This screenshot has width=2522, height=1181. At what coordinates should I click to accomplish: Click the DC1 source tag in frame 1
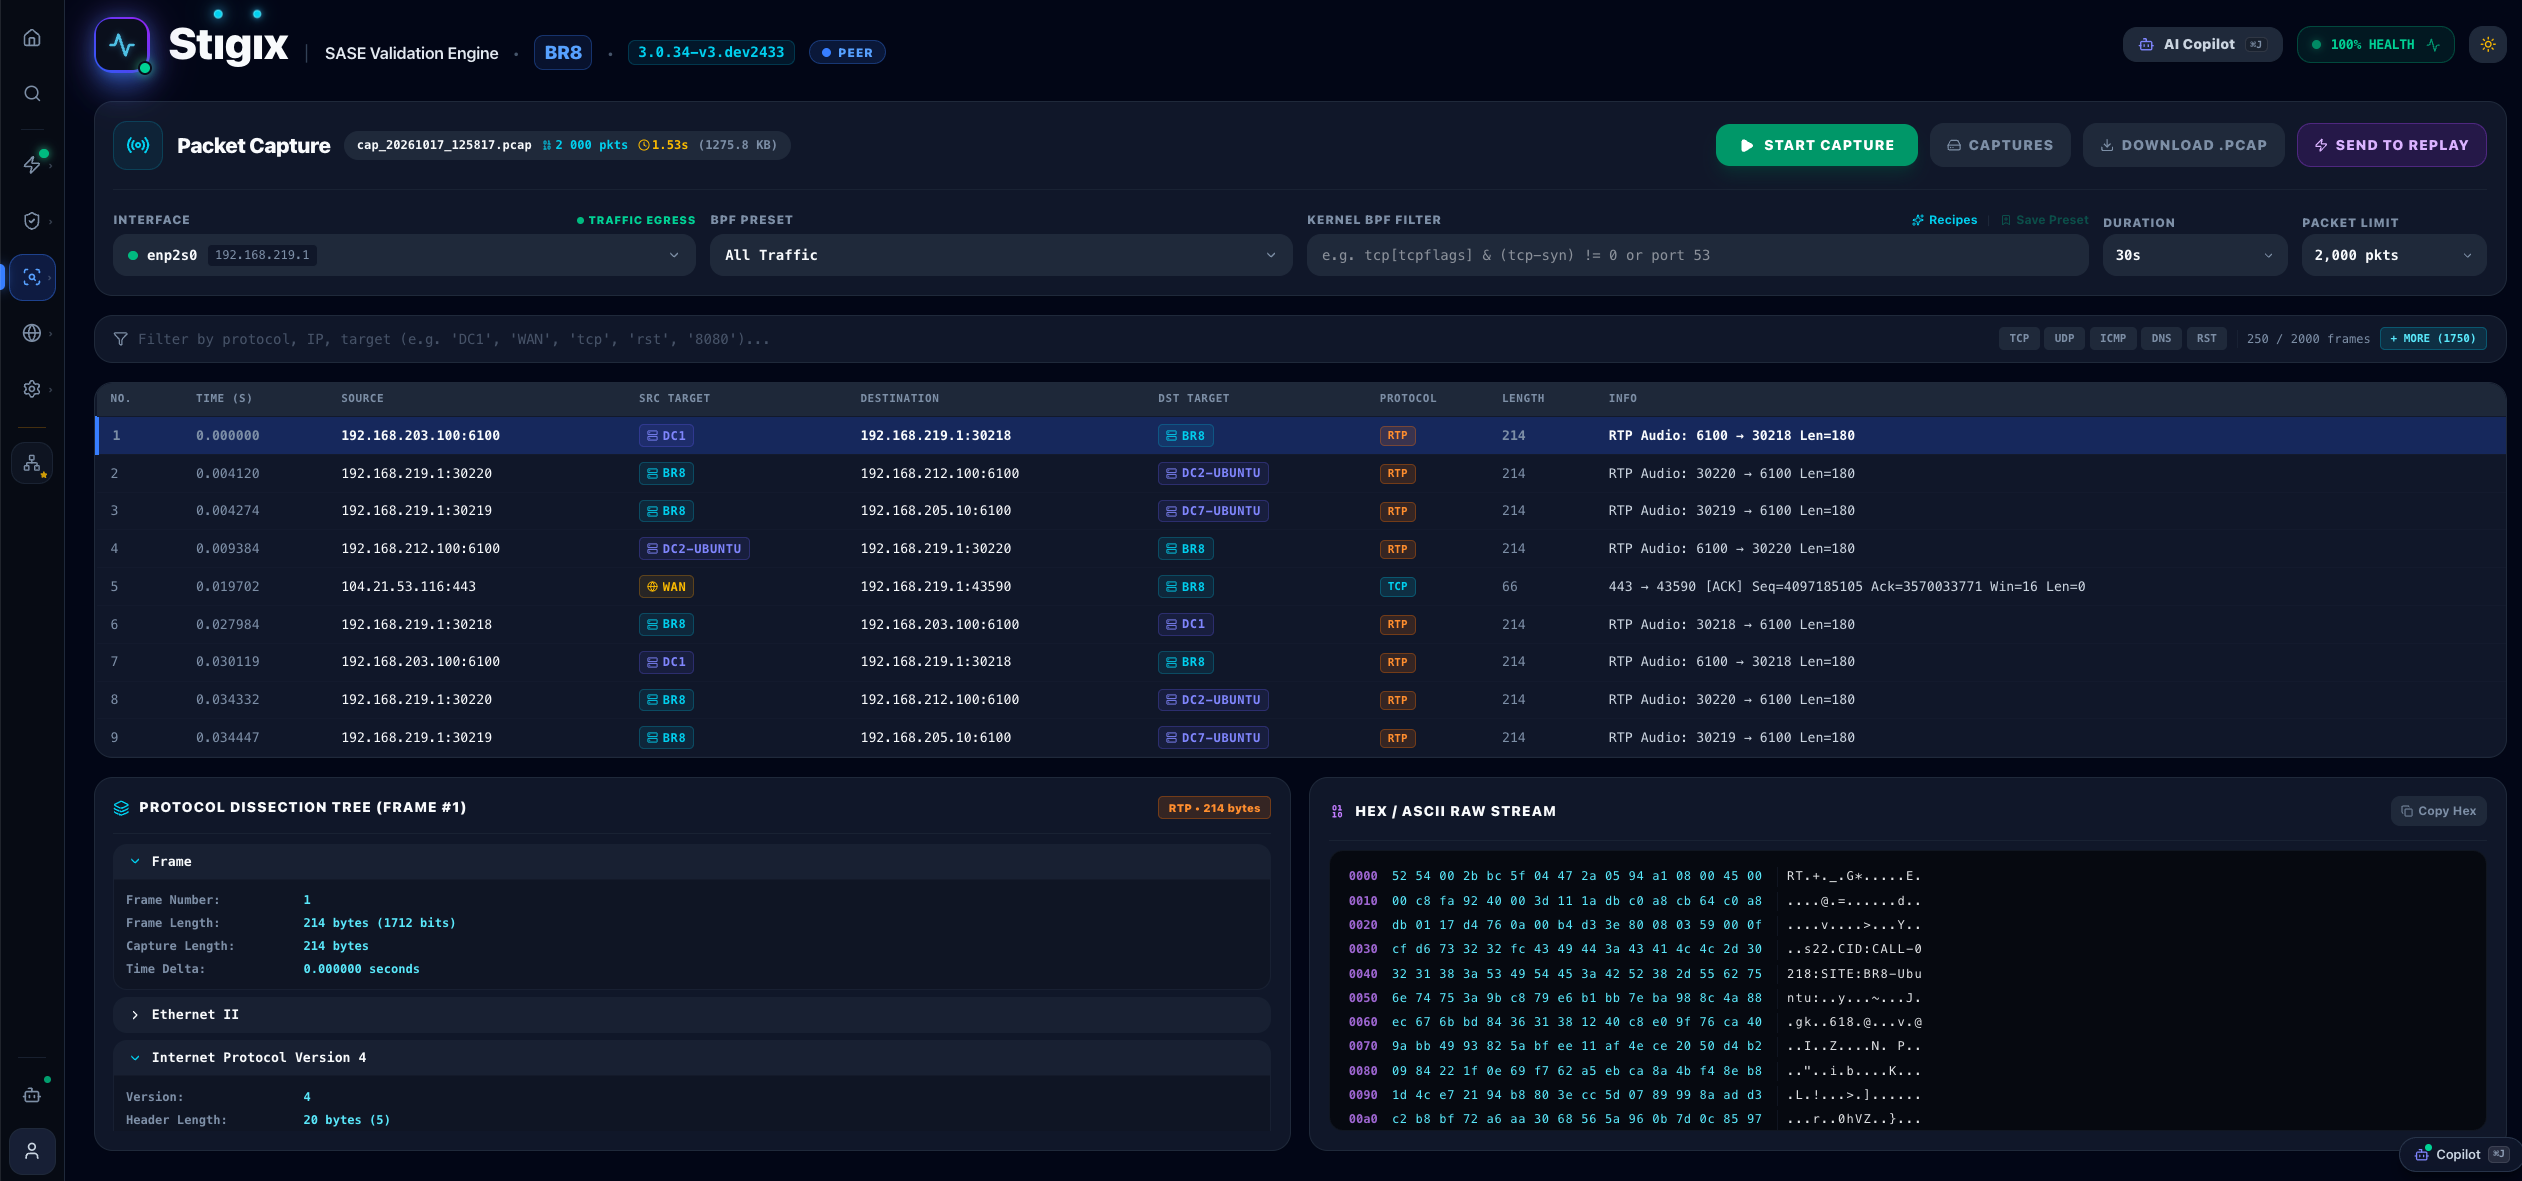point(666,436)
